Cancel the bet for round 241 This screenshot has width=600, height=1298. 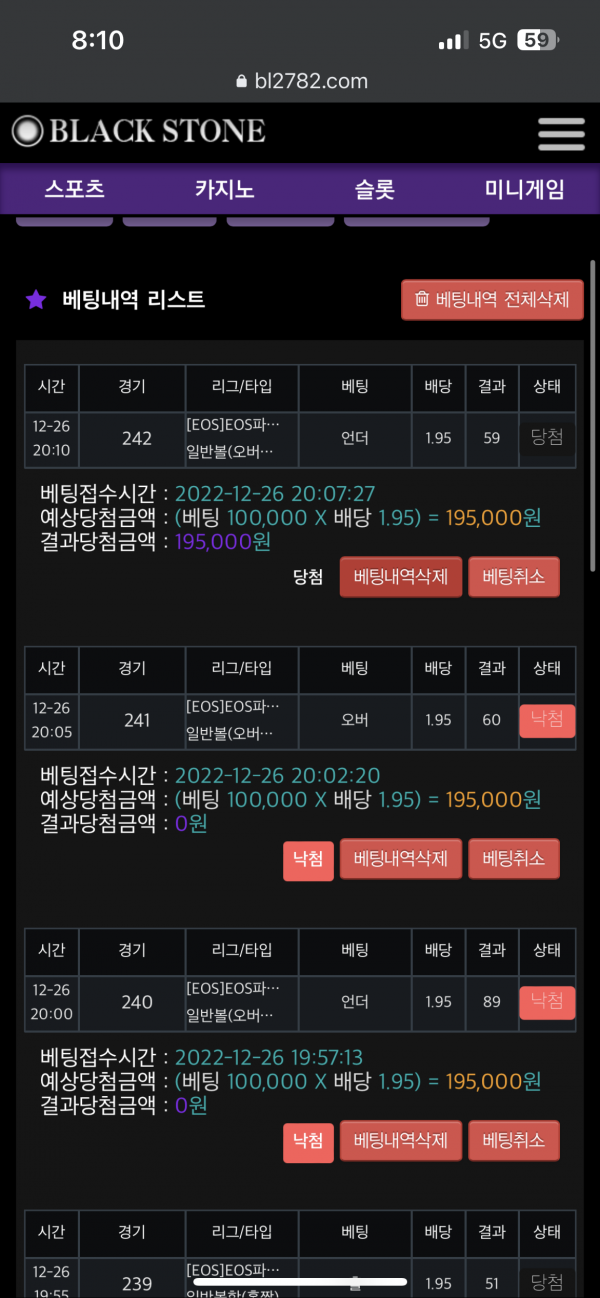[513, 858]
